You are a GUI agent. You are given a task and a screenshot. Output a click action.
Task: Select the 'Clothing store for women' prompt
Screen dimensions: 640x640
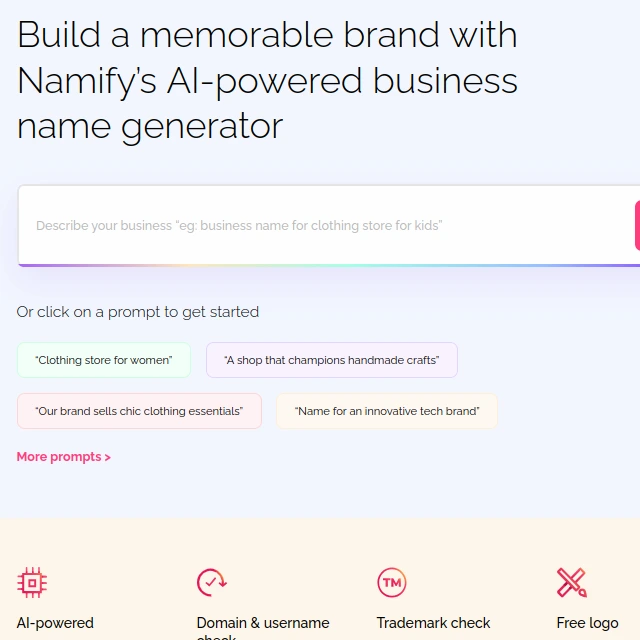coord(104,360)
